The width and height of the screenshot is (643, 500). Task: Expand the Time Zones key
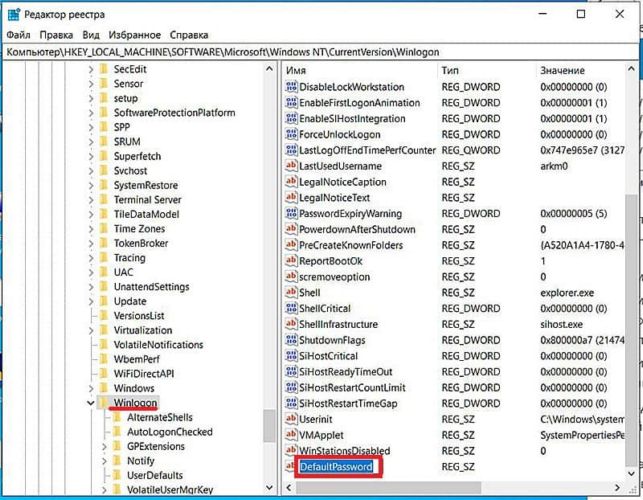point(91,229)
